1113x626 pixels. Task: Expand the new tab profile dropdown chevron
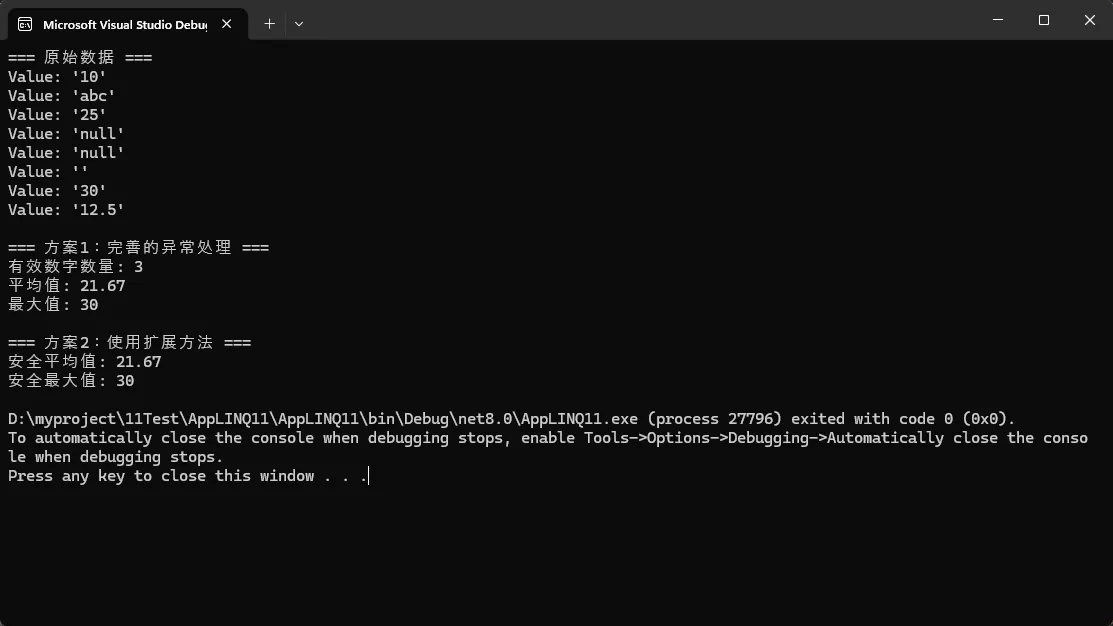299,23
